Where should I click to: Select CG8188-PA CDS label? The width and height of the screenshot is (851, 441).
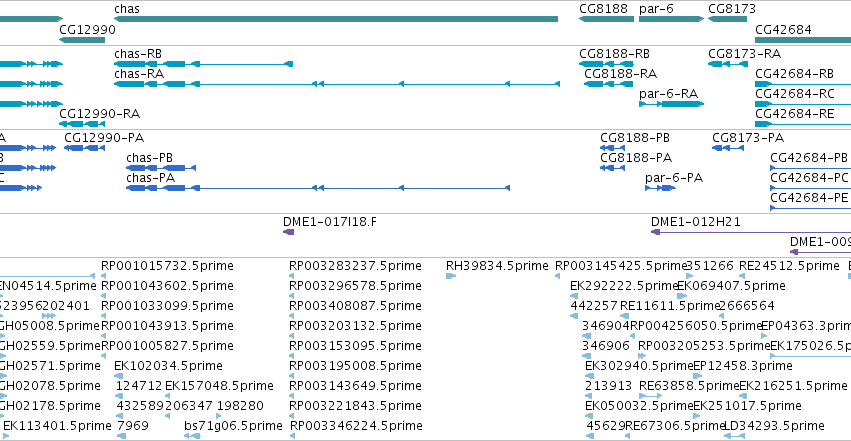(x=636, y=158)
